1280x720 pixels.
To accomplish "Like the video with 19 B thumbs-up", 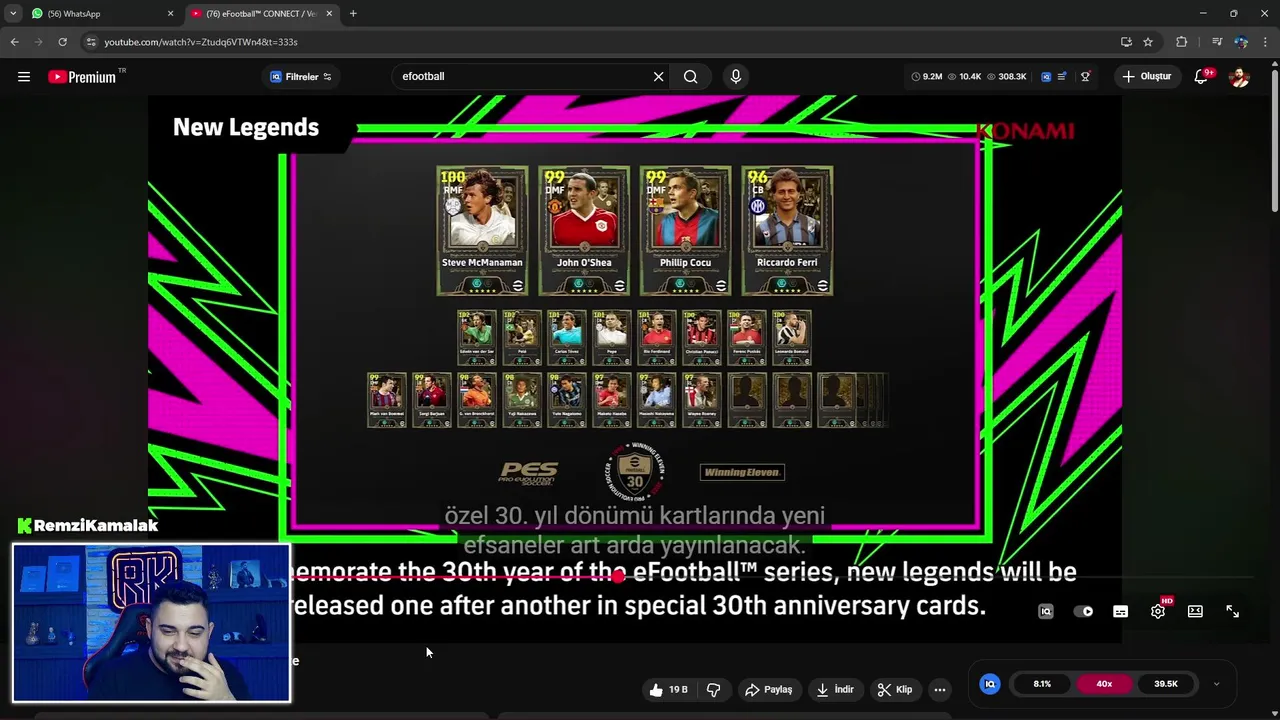I will [669, 689].
